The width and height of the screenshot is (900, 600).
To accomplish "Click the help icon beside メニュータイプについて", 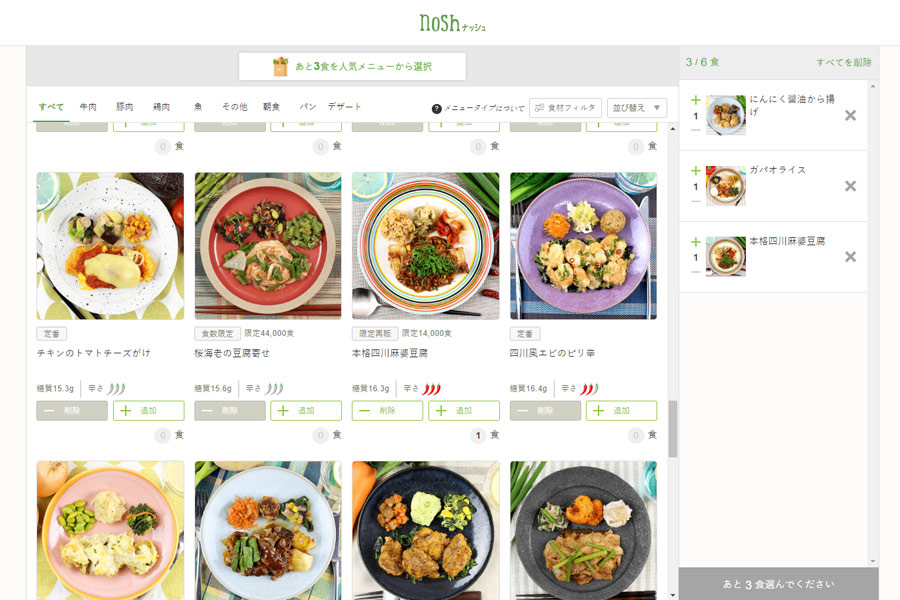I will pos(437,108).
